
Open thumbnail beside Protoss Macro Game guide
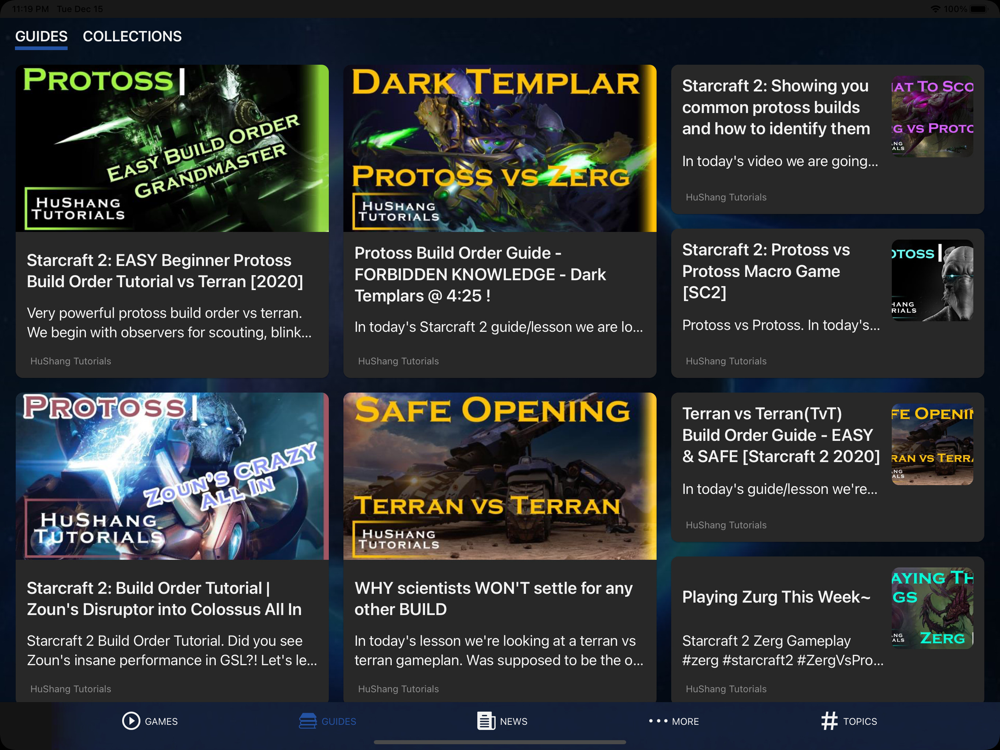(x=932, y=281)
